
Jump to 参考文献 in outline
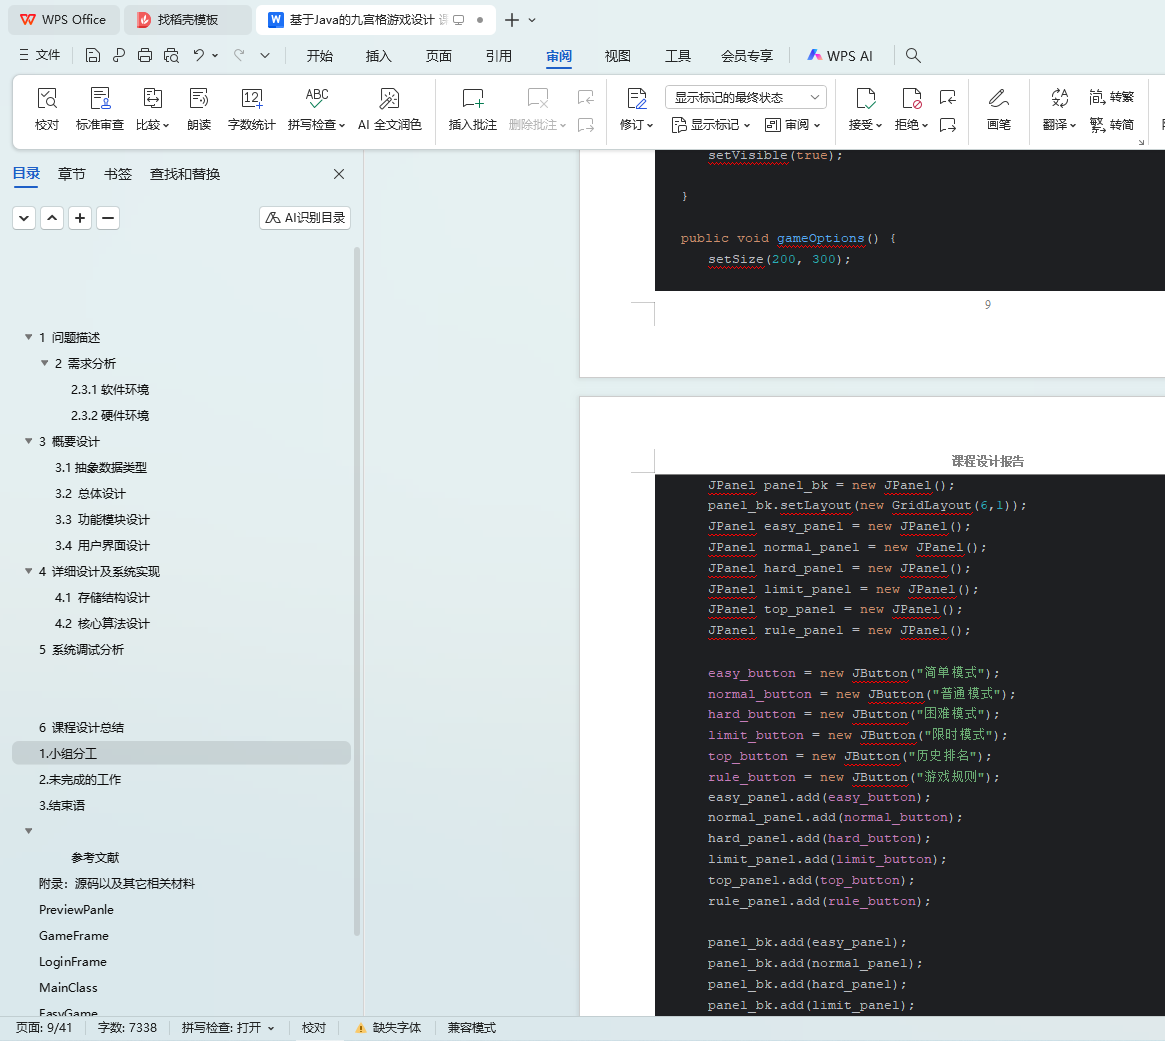(95, 857)
